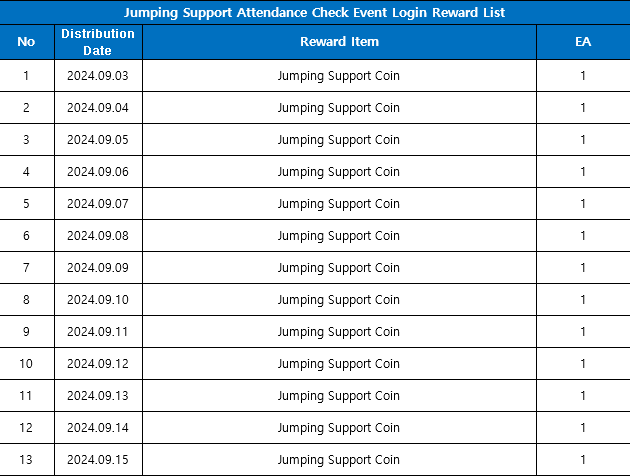Select the date 2024.09.15
Screen dimensions: 630x476
[x=98, y=460]
